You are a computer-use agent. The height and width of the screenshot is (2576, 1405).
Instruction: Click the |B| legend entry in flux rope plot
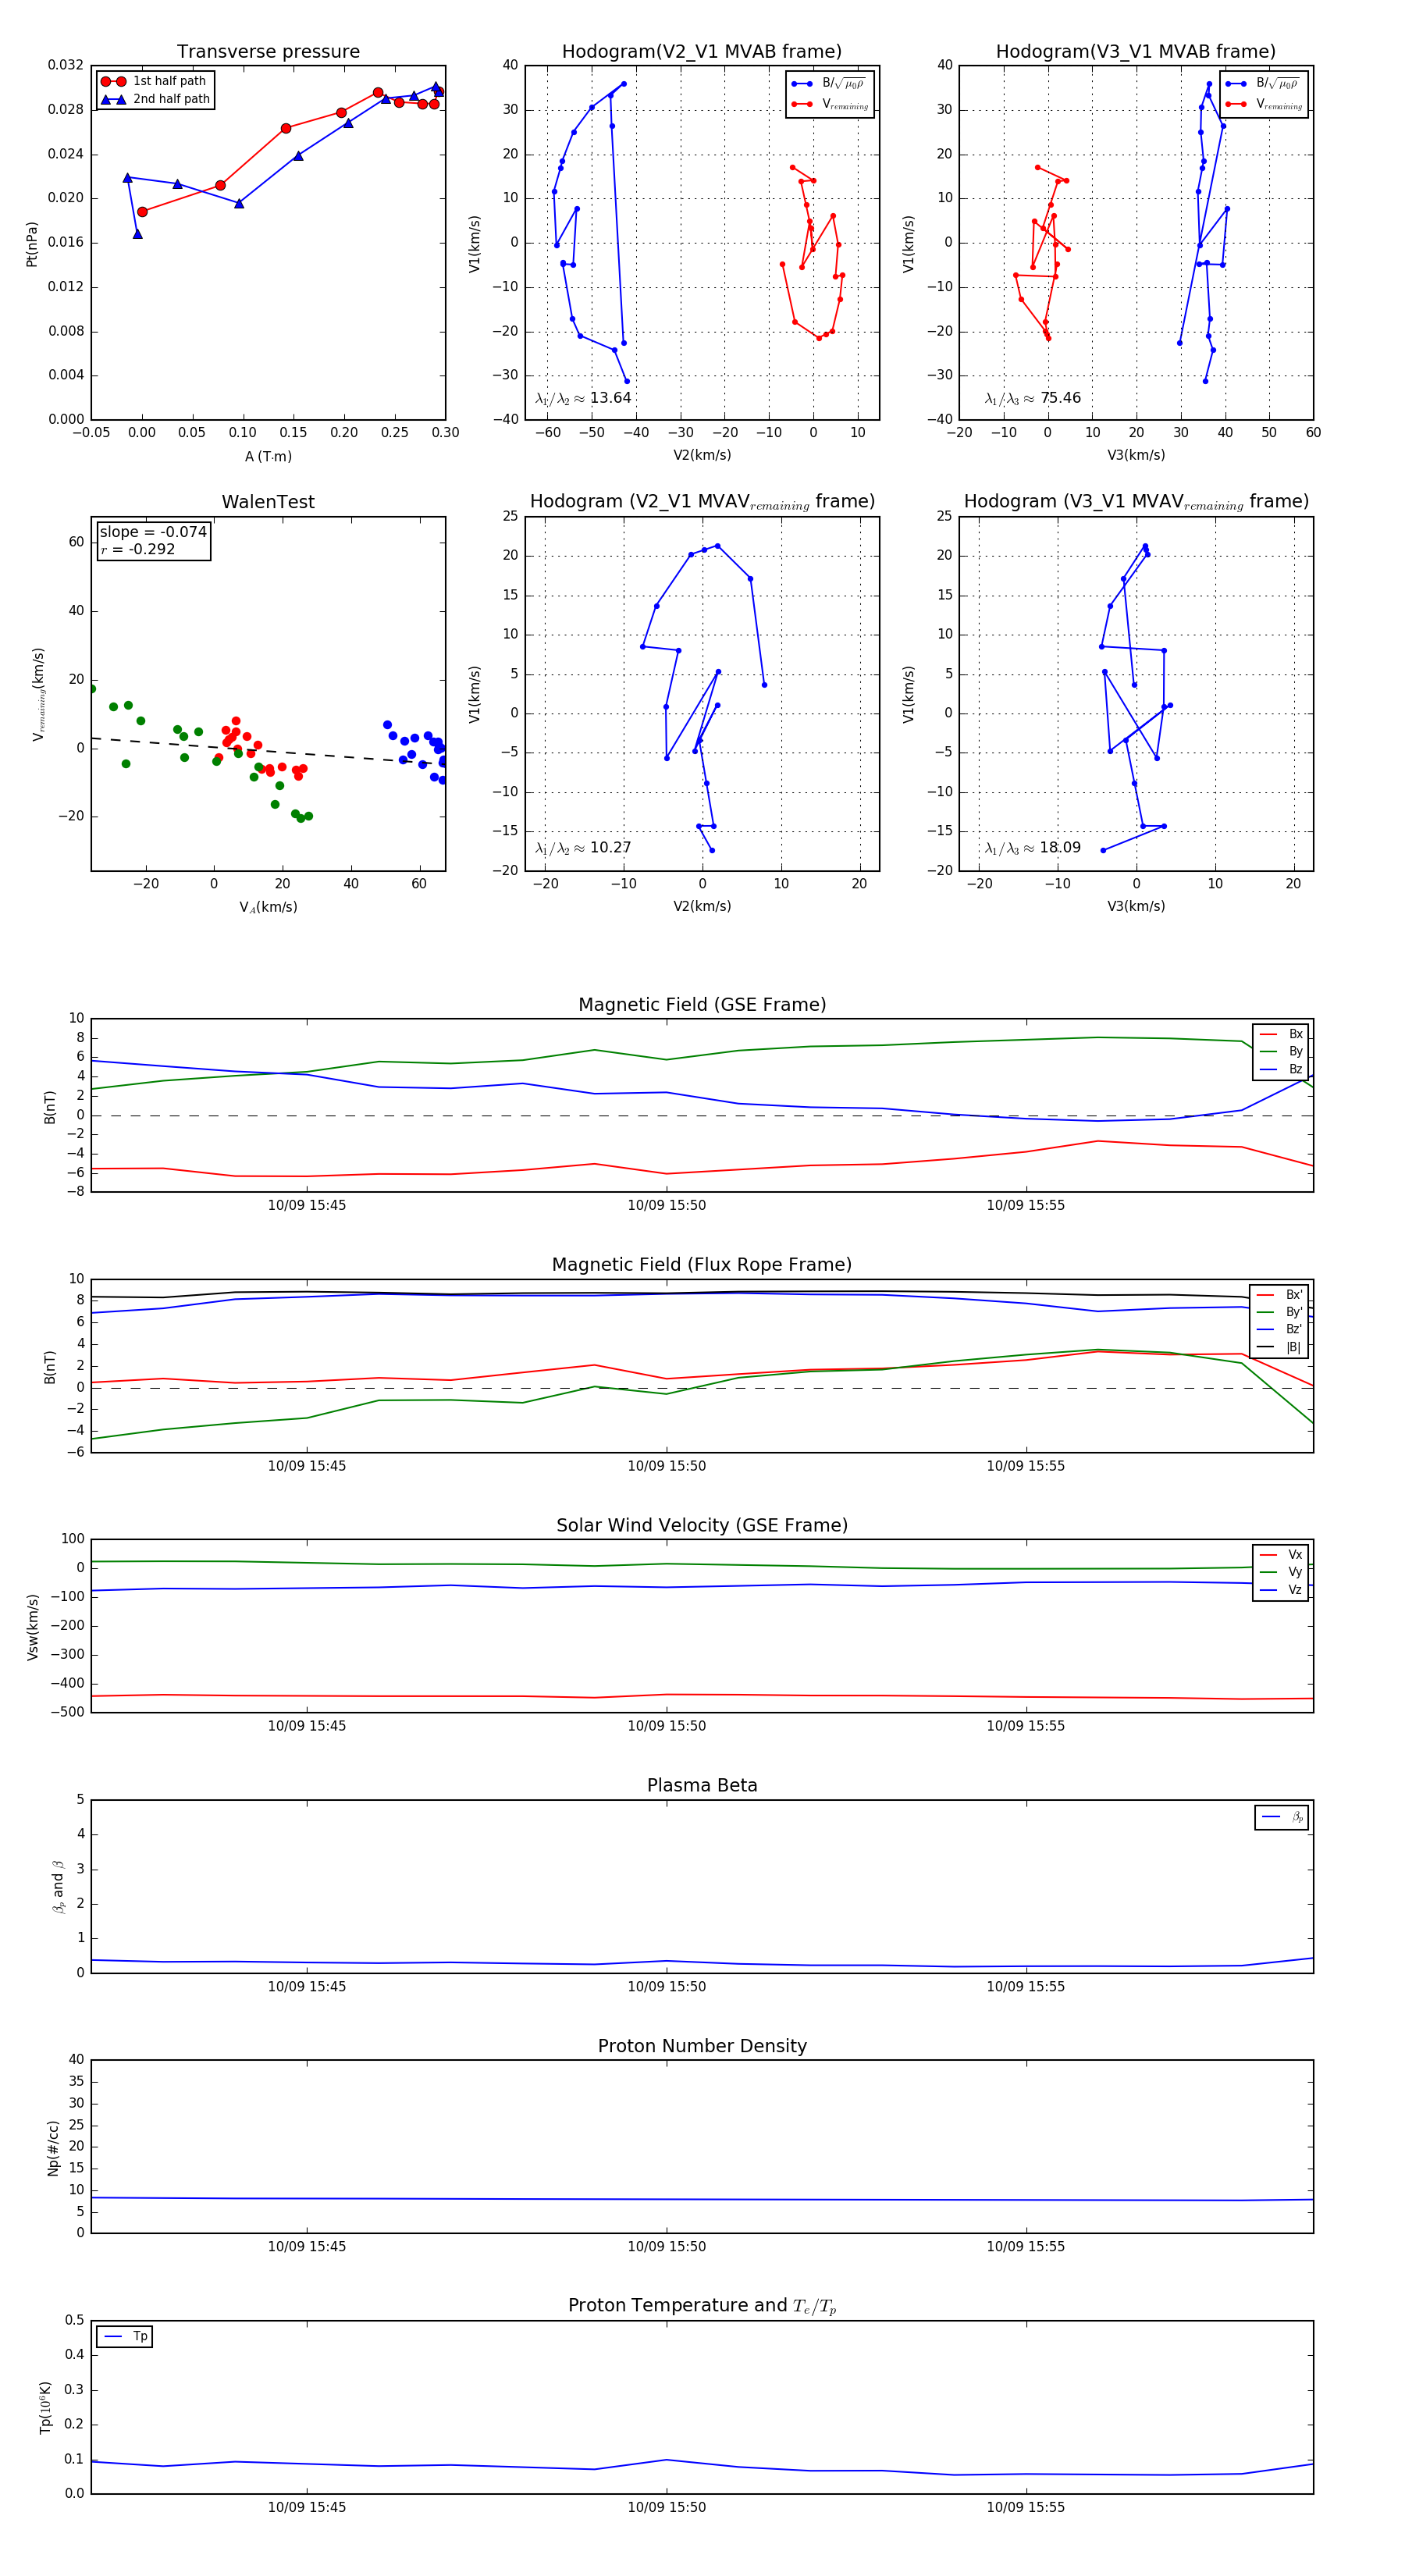coord(1280,1348)
